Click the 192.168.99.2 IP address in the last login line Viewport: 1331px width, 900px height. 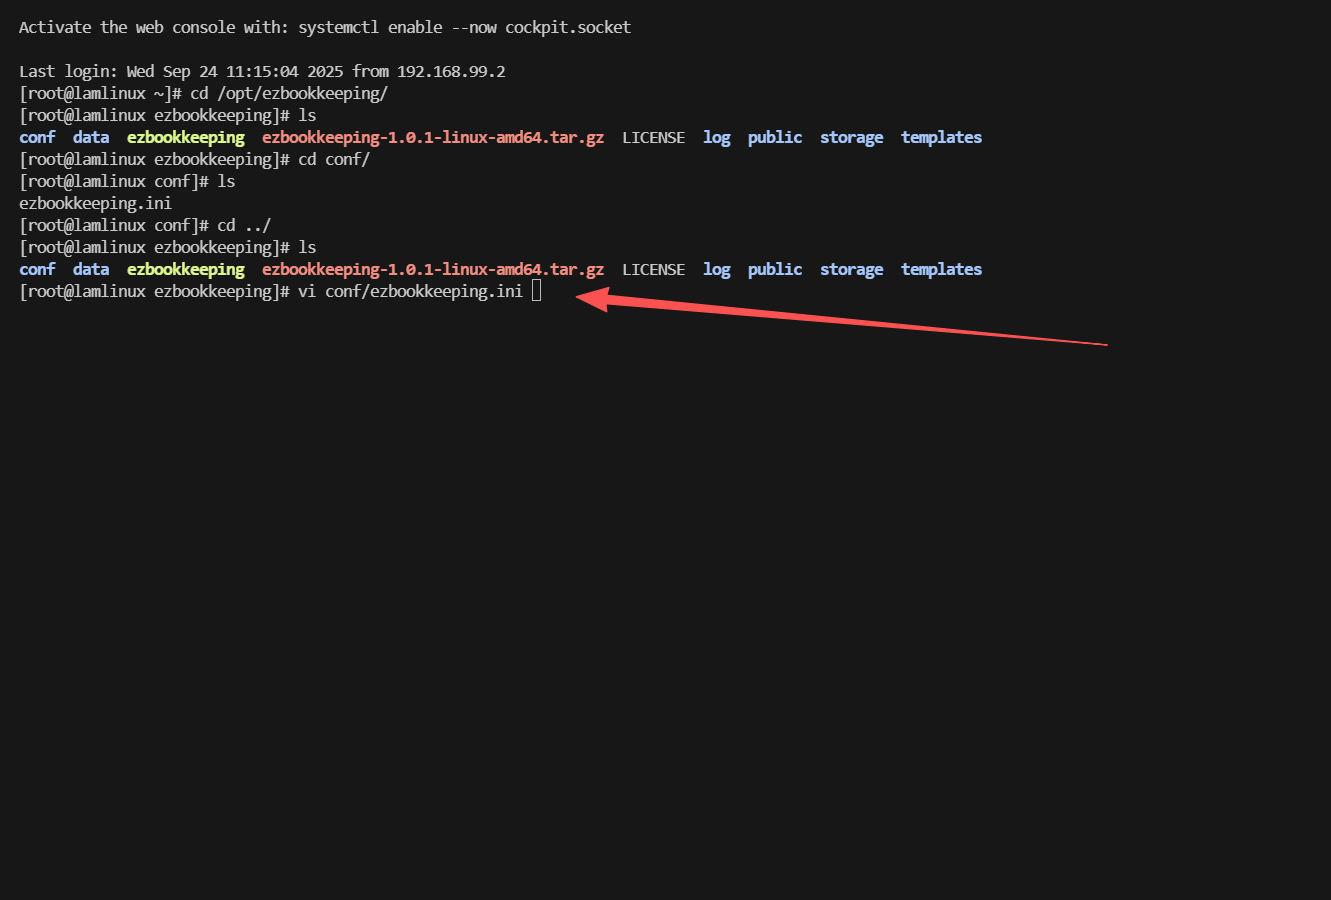[451, 71]
